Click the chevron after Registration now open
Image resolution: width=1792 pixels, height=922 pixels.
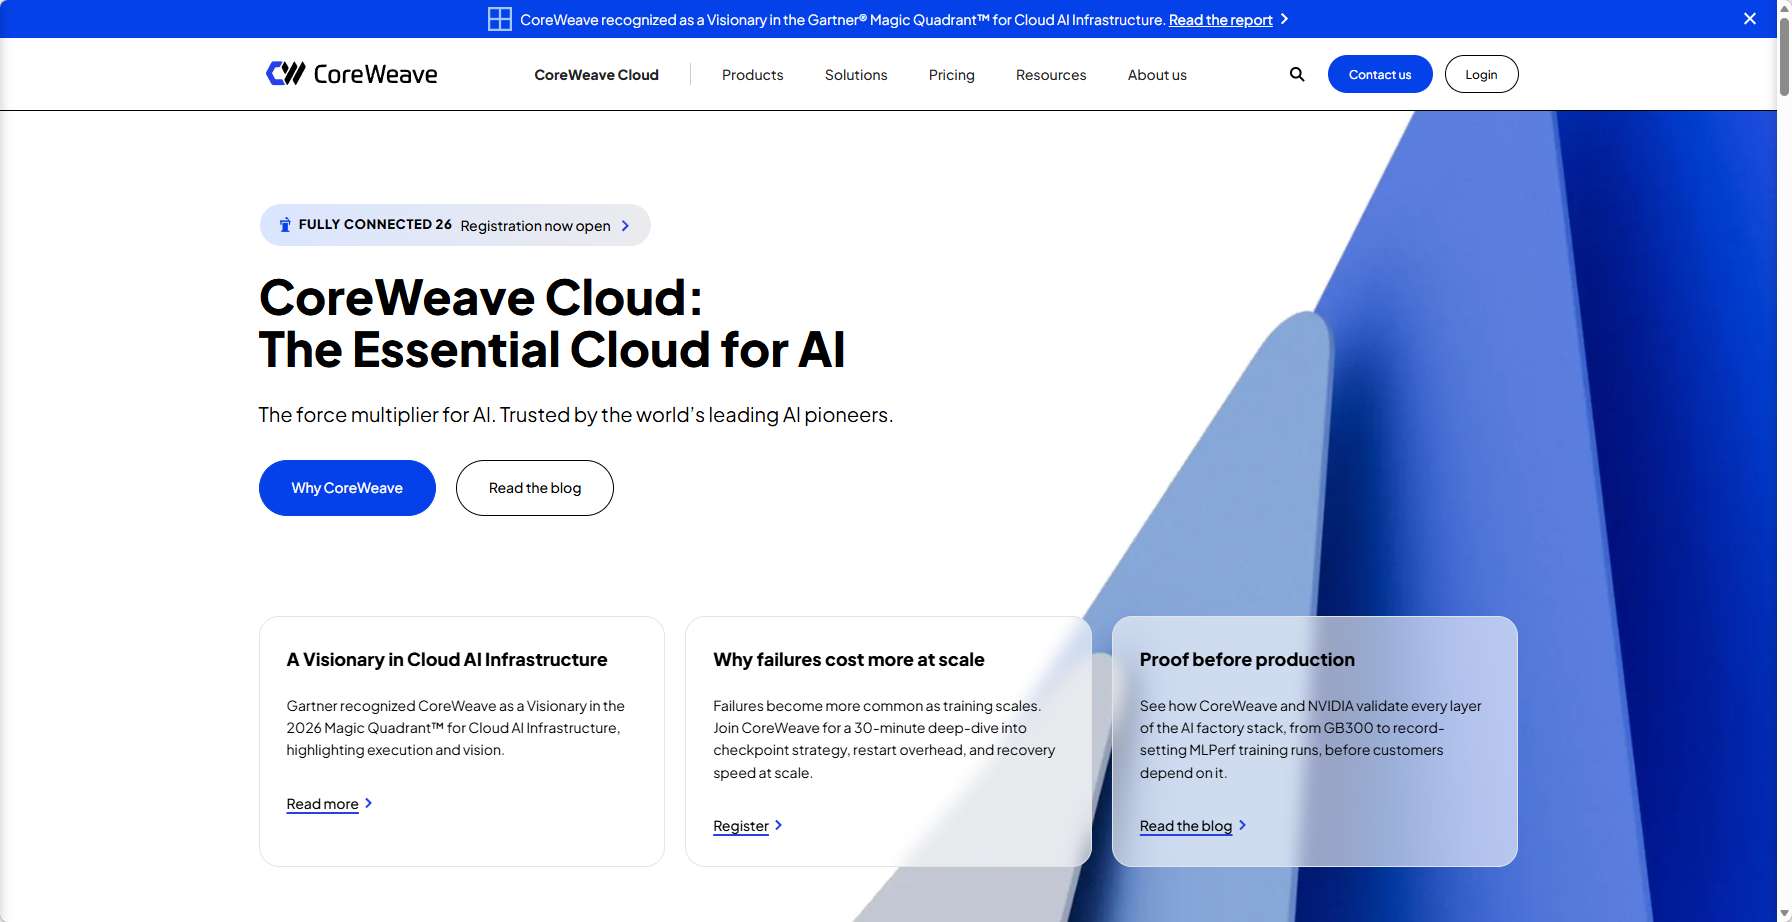(x=626, y=226)
